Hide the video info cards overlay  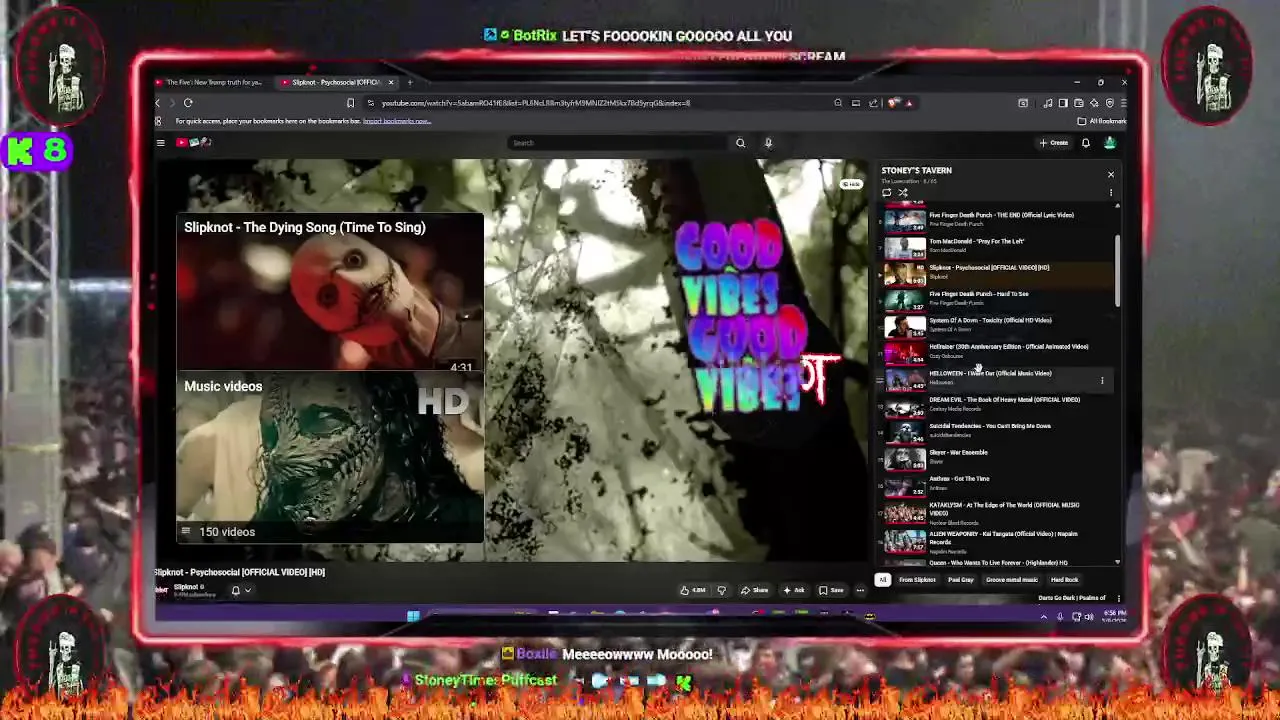(x=851, y=184)
